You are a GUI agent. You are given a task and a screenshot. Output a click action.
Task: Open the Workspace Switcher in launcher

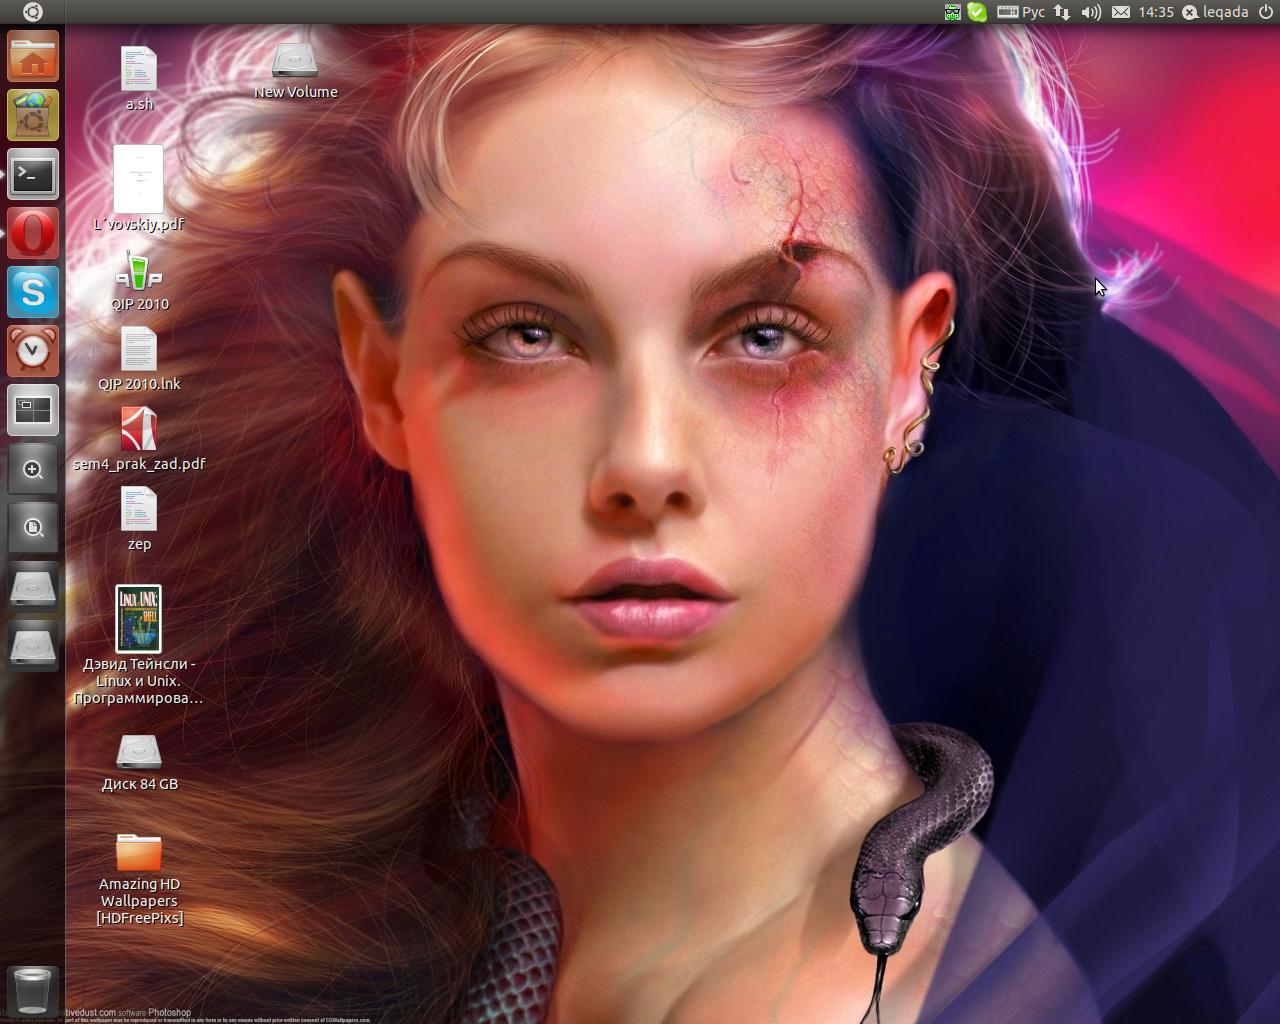pyautogui.click(x=33, y=410)
